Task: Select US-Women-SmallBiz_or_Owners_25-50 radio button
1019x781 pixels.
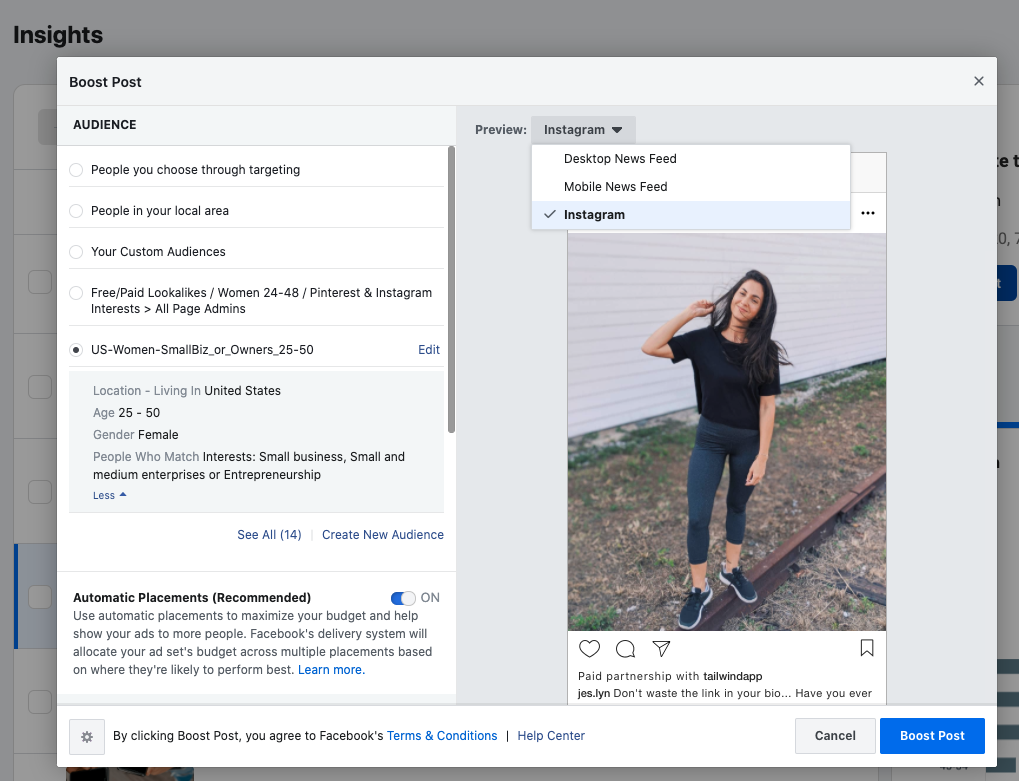Action: tap(76, 350)
